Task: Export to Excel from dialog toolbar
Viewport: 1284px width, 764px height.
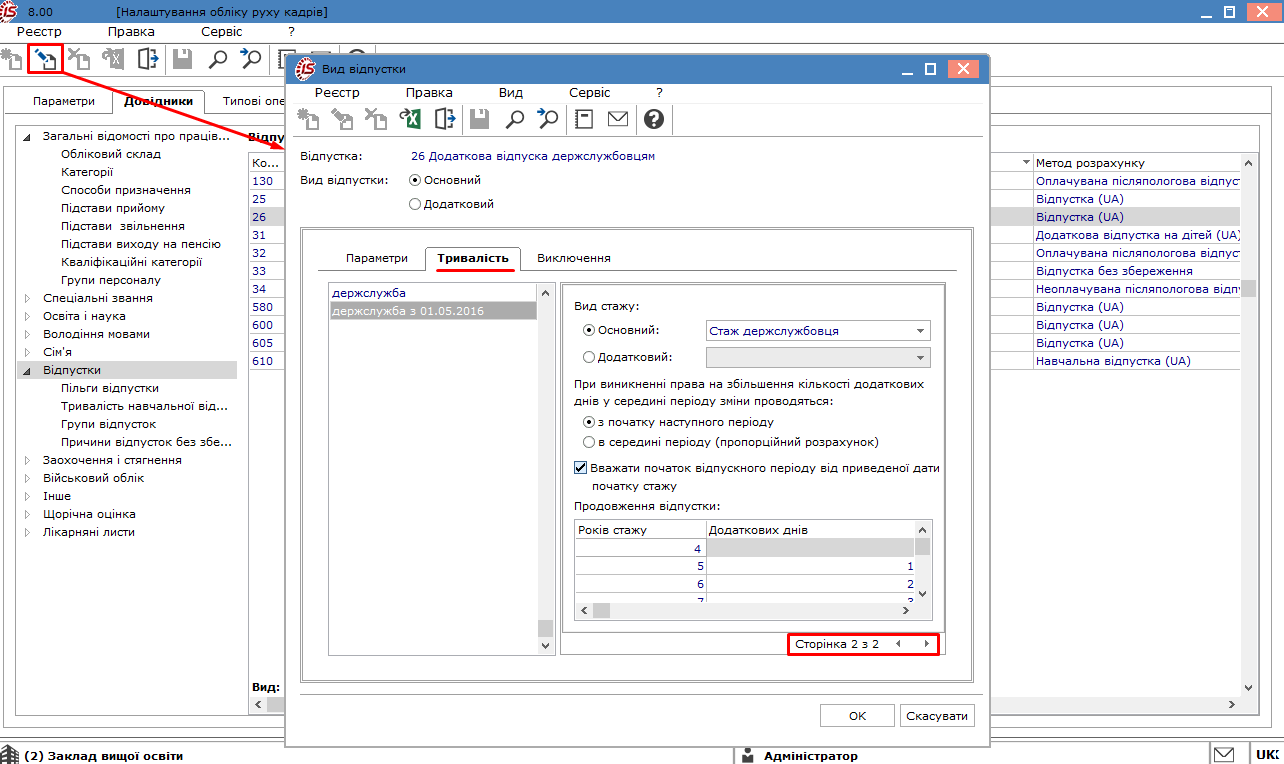Action: tap(410, 119)
